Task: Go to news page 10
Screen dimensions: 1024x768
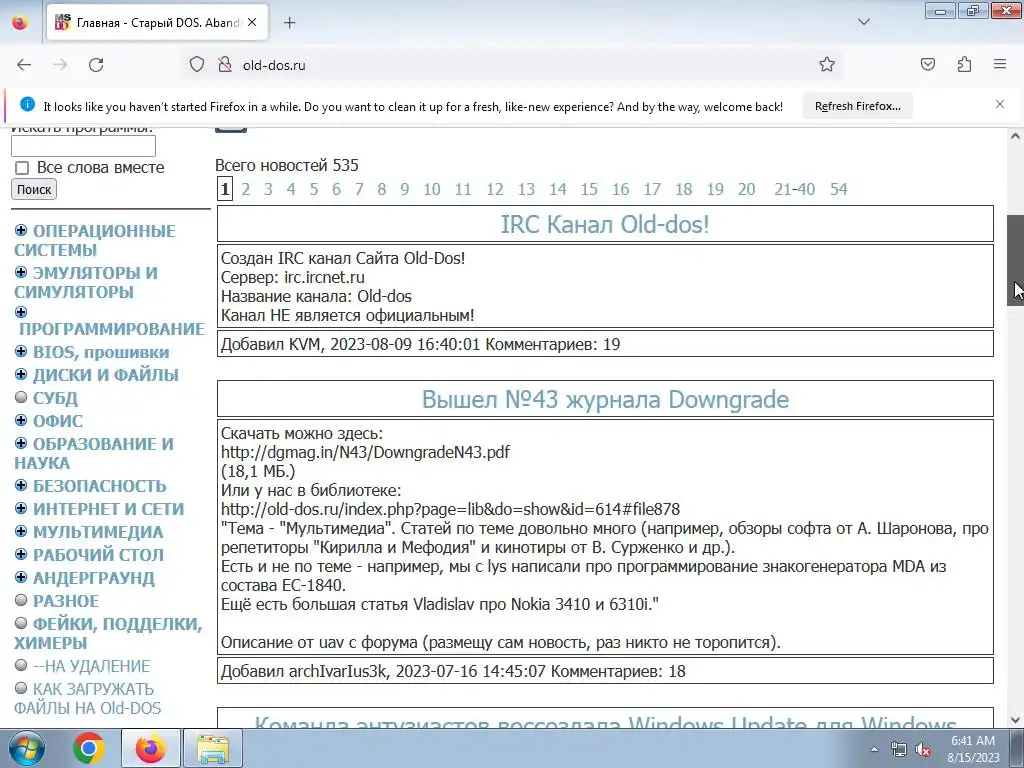Action: (432, 189)
